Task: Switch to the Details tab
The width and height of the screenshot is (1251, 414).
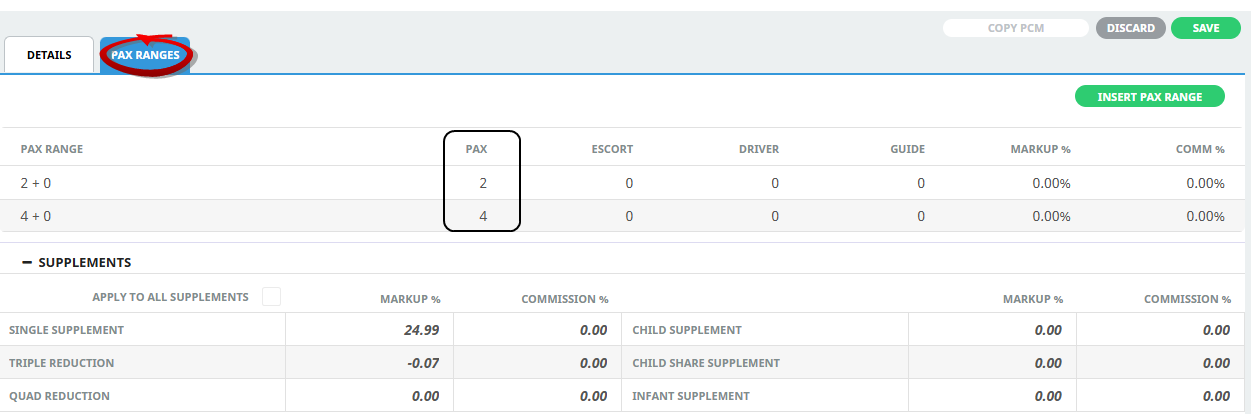Action: pyautogui.click(x=49, y=55)
